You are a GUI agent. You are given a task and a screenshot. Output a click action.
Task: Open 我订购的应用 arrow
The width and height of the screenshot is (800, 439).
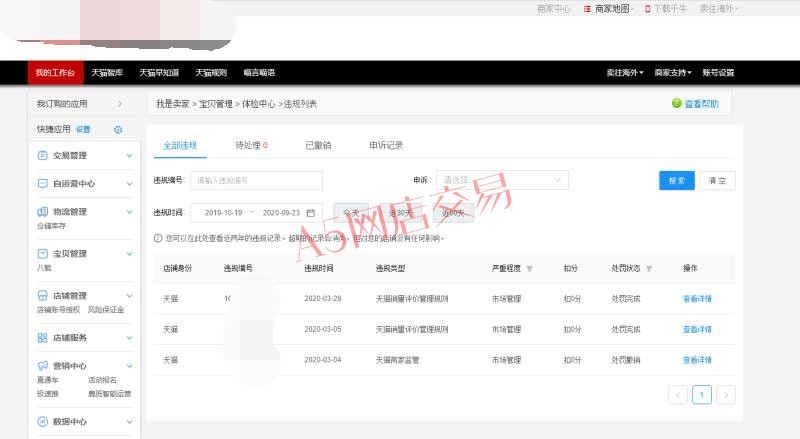pos(120,104)
